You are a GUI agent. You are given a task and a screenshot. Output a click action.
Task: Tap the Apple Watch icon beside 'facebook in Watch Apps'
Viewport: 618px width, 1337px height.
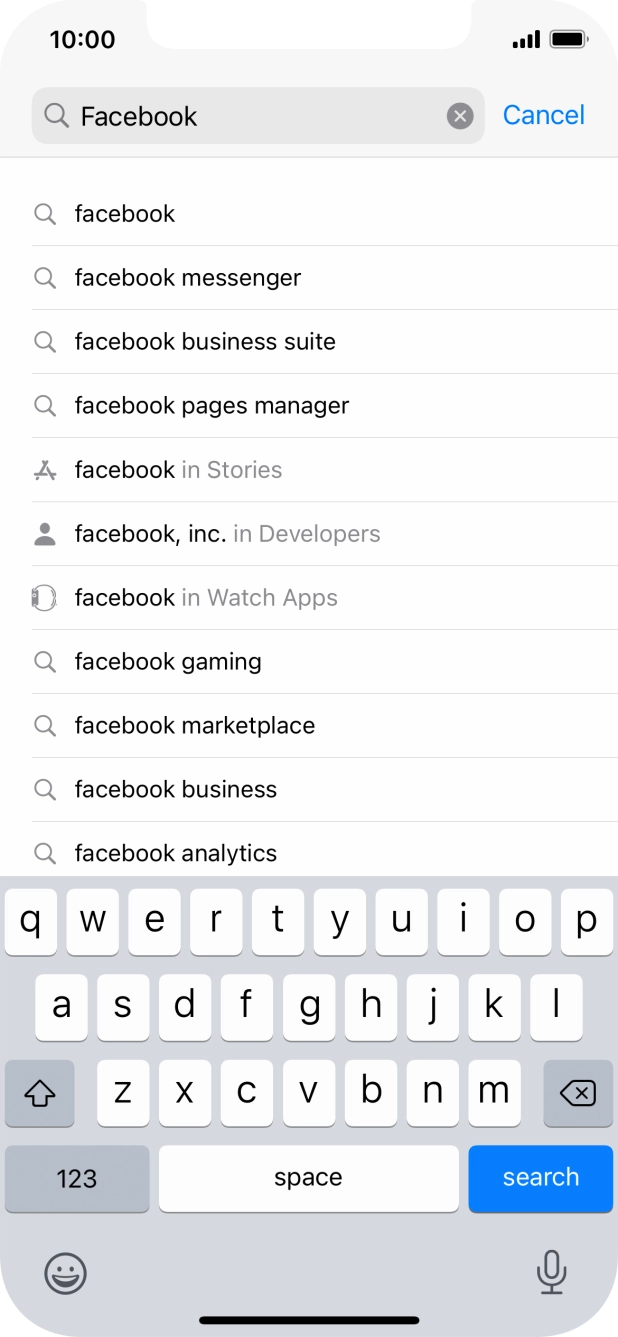coord(45,598)
